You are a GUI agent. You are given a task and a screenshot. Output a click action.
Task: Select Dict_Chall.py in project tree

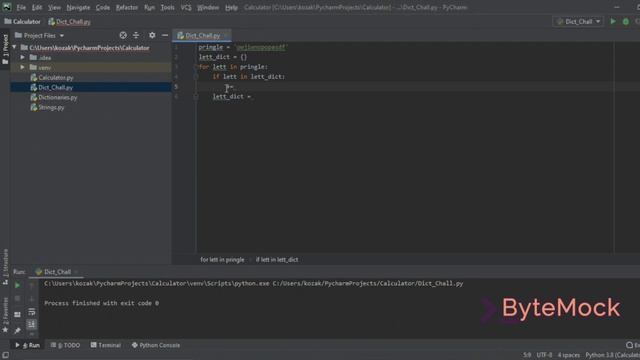pos(56,87)
